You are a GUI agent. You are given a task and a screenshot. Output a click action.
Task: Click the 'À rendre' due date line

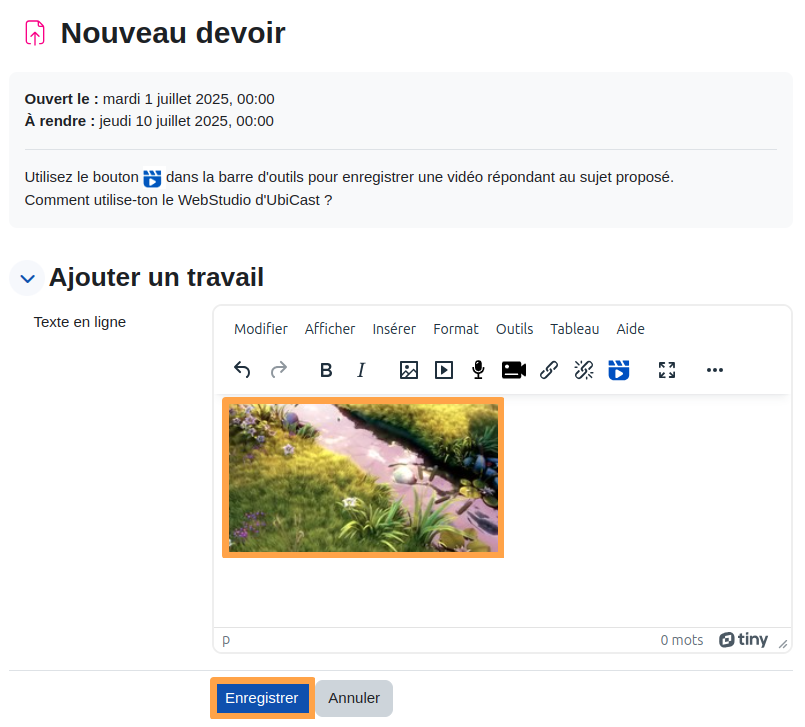149,121
